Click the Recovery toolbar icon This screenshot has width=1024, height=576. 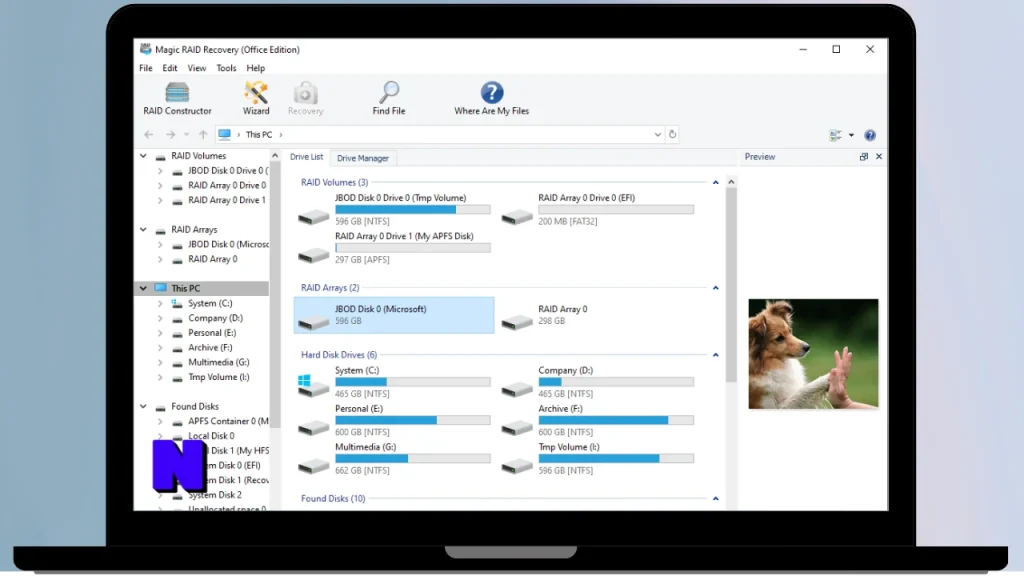(305, 99)
